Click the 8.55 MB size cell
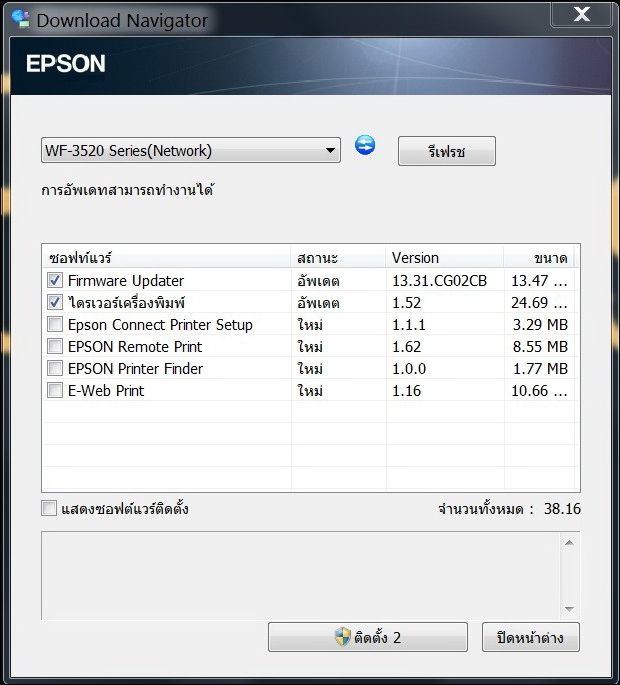Image resolution: width=620 pixels, height=685 pixels. [540, 346]
